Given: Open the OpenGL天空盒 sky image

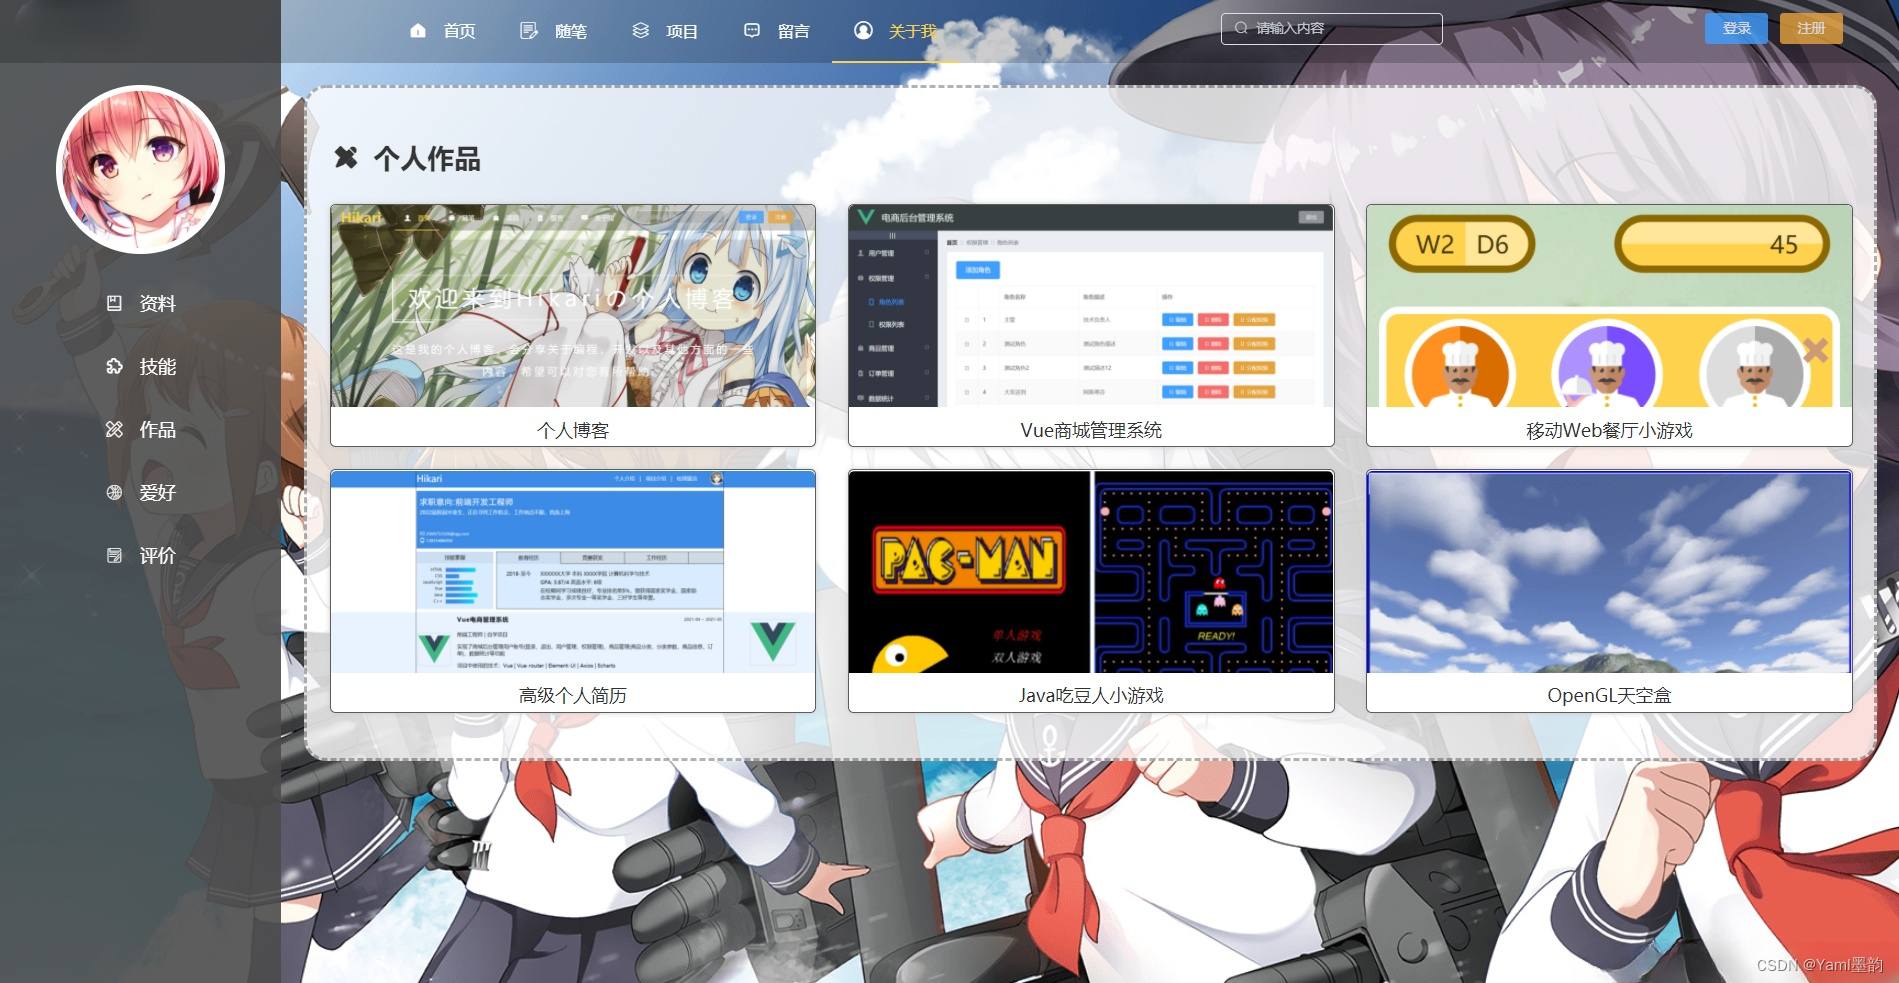Looking at the screenshot, I should pos(1609,572).
